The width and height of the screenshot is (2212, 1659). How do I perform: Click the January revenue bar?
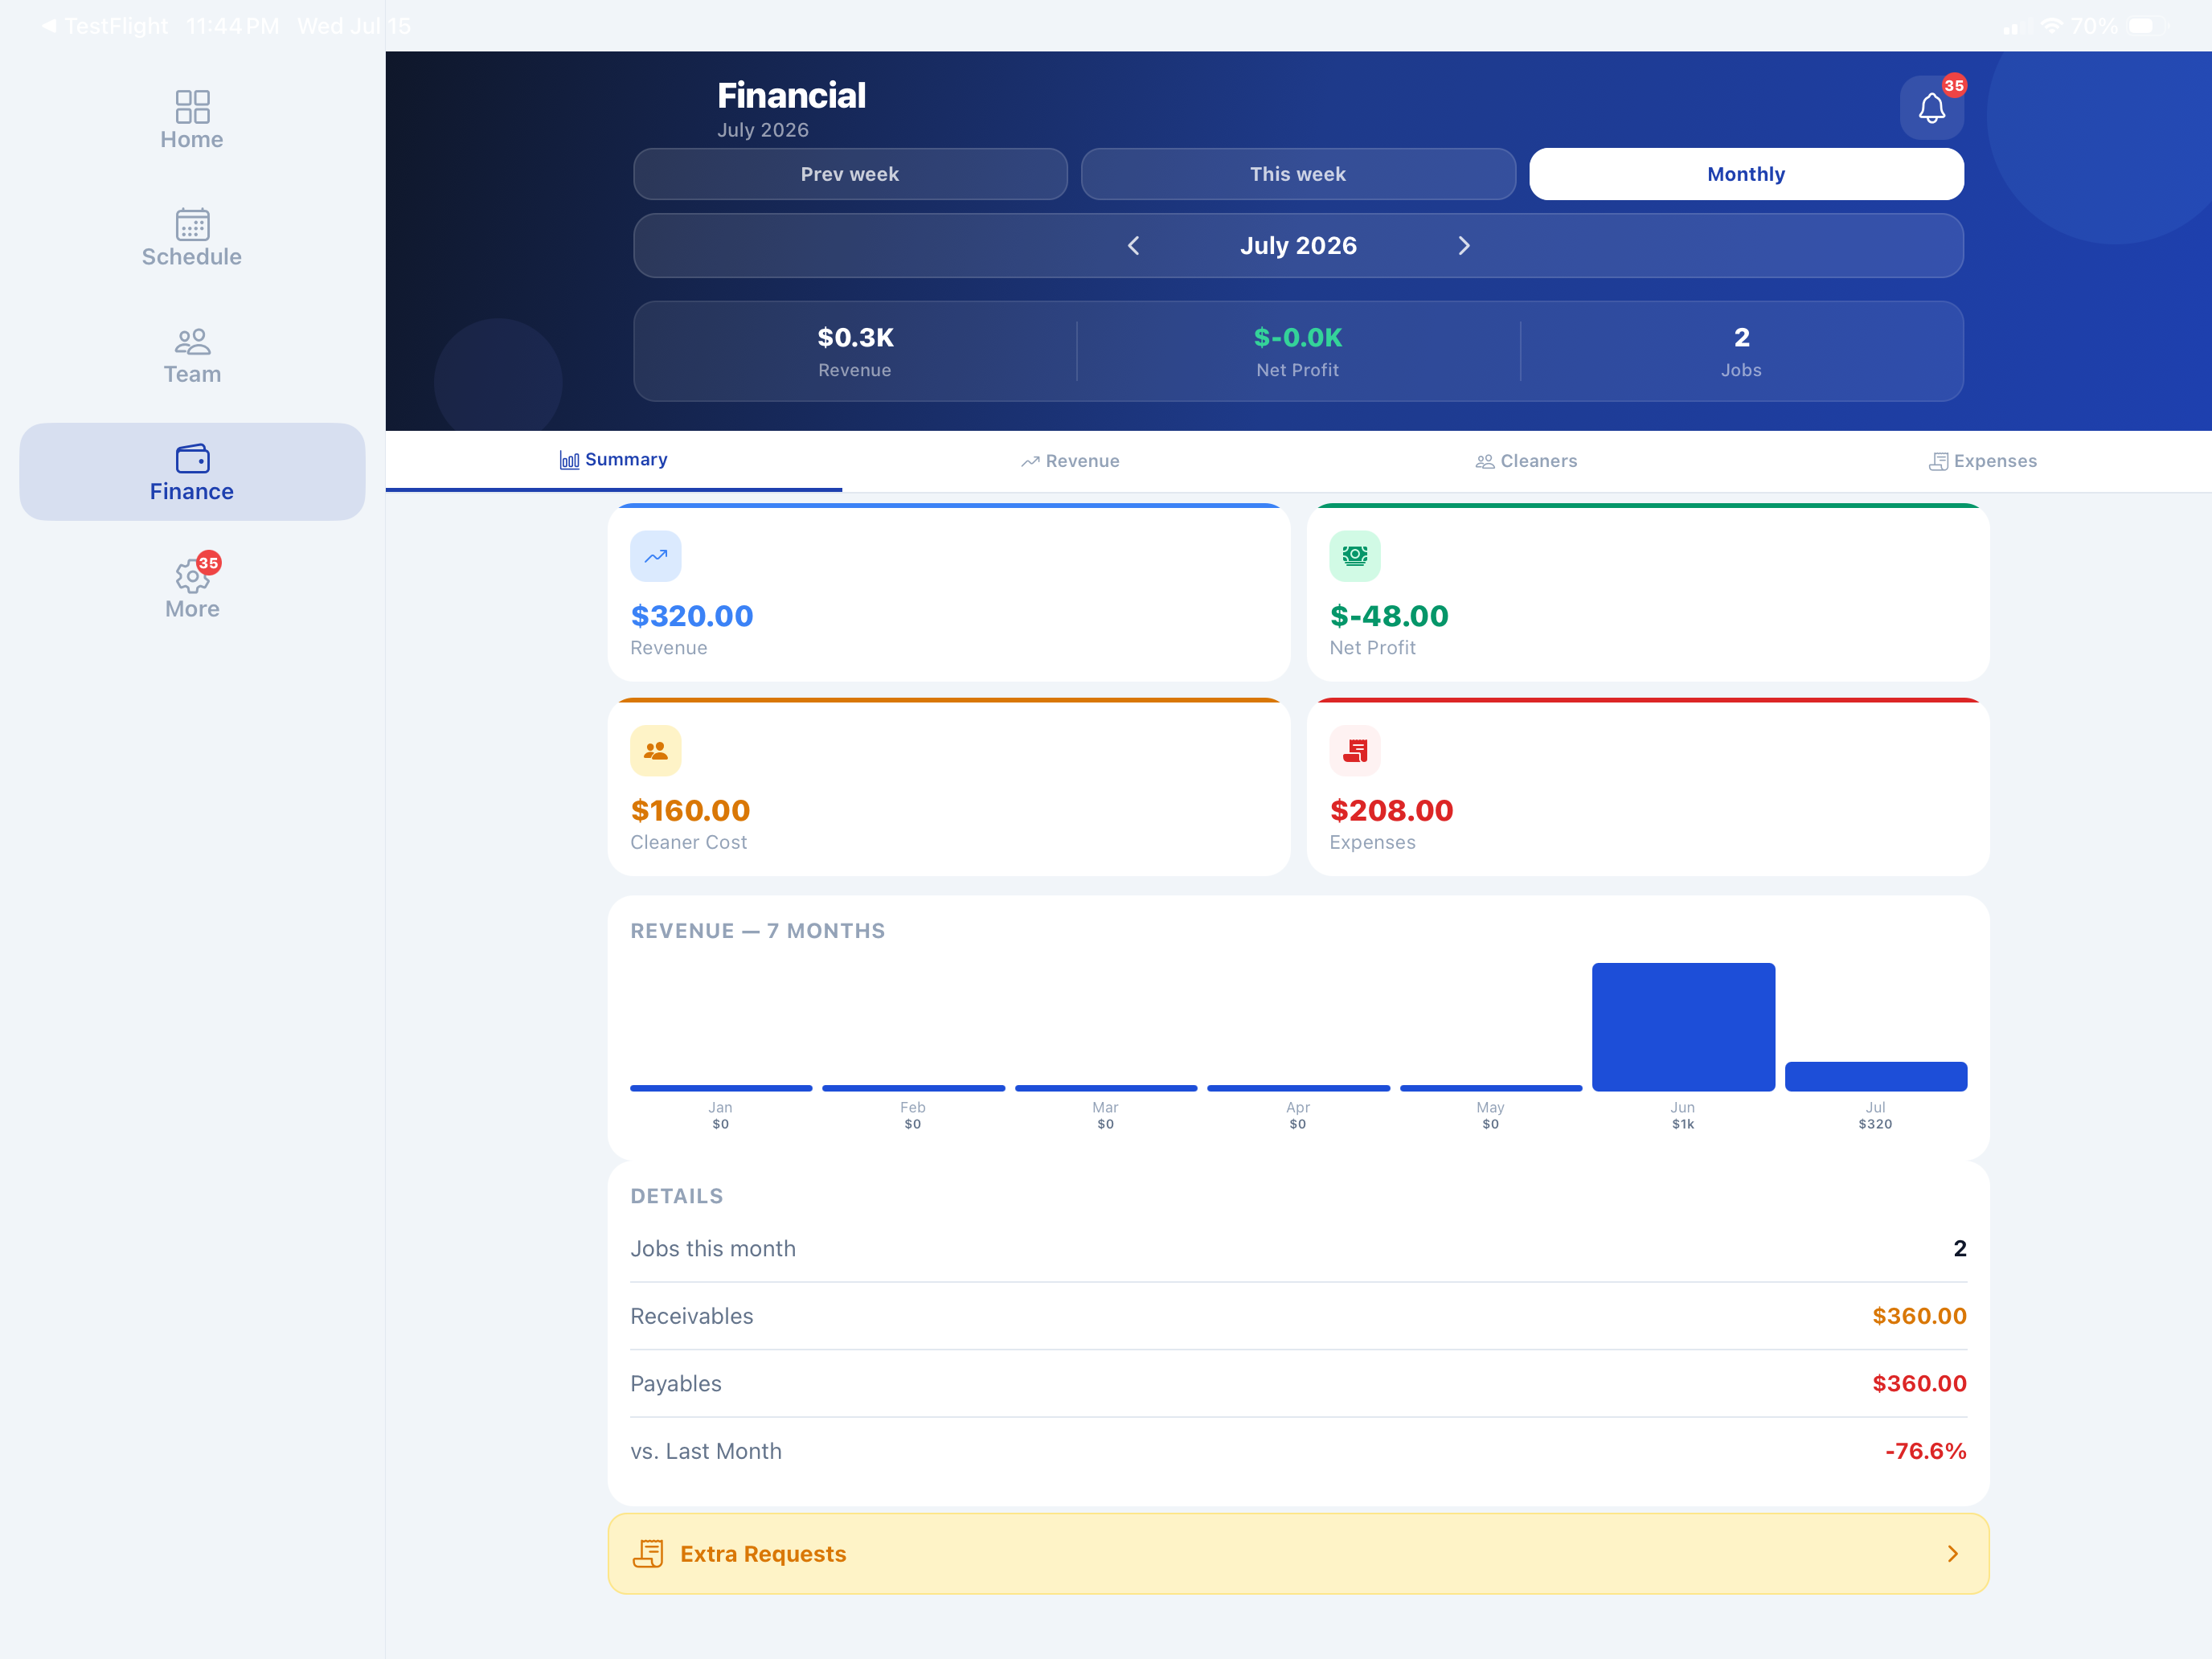pyautogui.click(x=721, y=1088)
